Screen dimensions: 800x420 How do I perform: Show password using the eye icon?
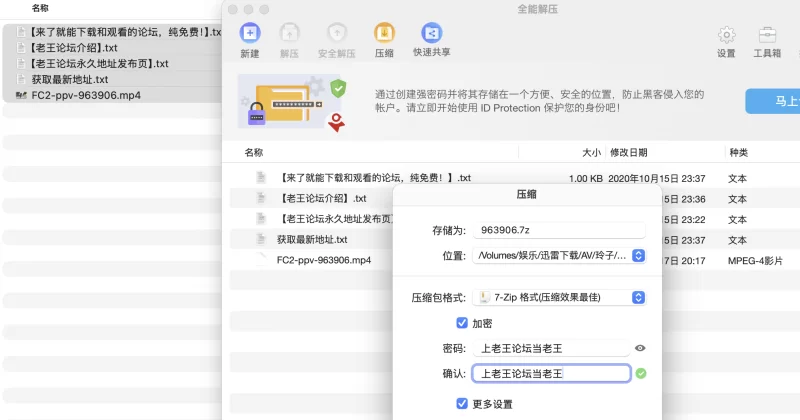click(640, 348)
